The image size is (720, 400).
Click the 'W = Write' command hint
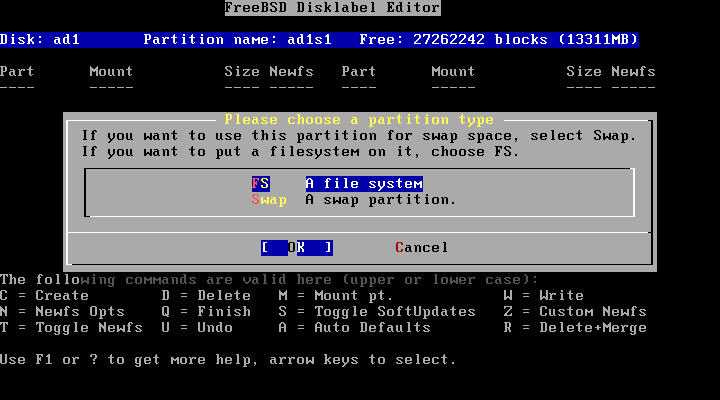coord(544,295)
